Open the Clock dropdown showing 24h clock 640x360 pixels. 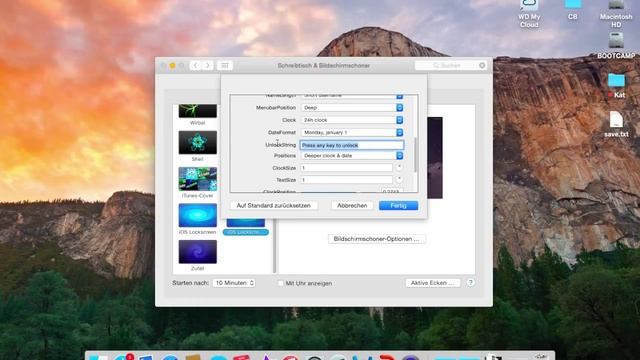352,120
